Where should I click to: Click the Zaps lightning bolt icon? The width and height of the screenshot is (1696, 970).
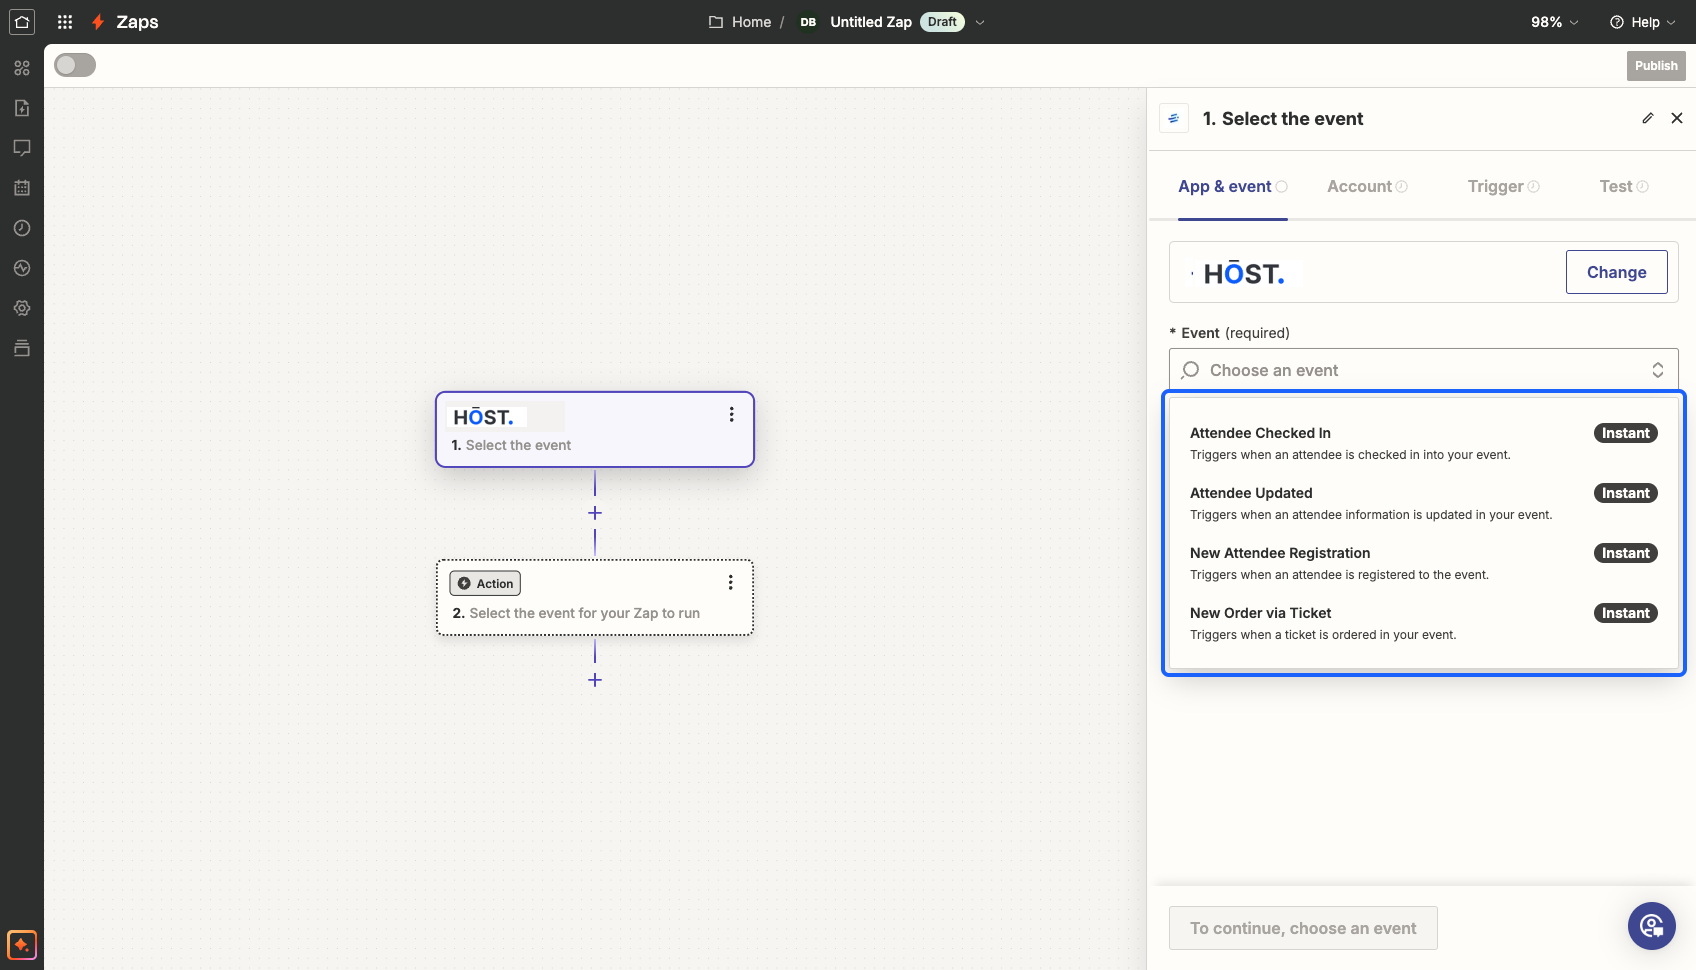tap(98, 22)
